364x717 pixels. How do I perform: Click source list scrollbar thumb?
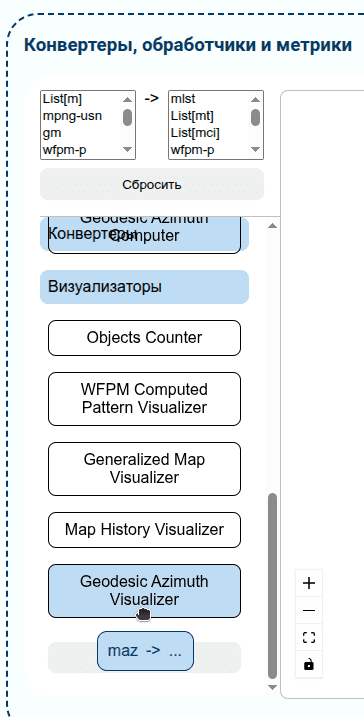coord(128,117)
